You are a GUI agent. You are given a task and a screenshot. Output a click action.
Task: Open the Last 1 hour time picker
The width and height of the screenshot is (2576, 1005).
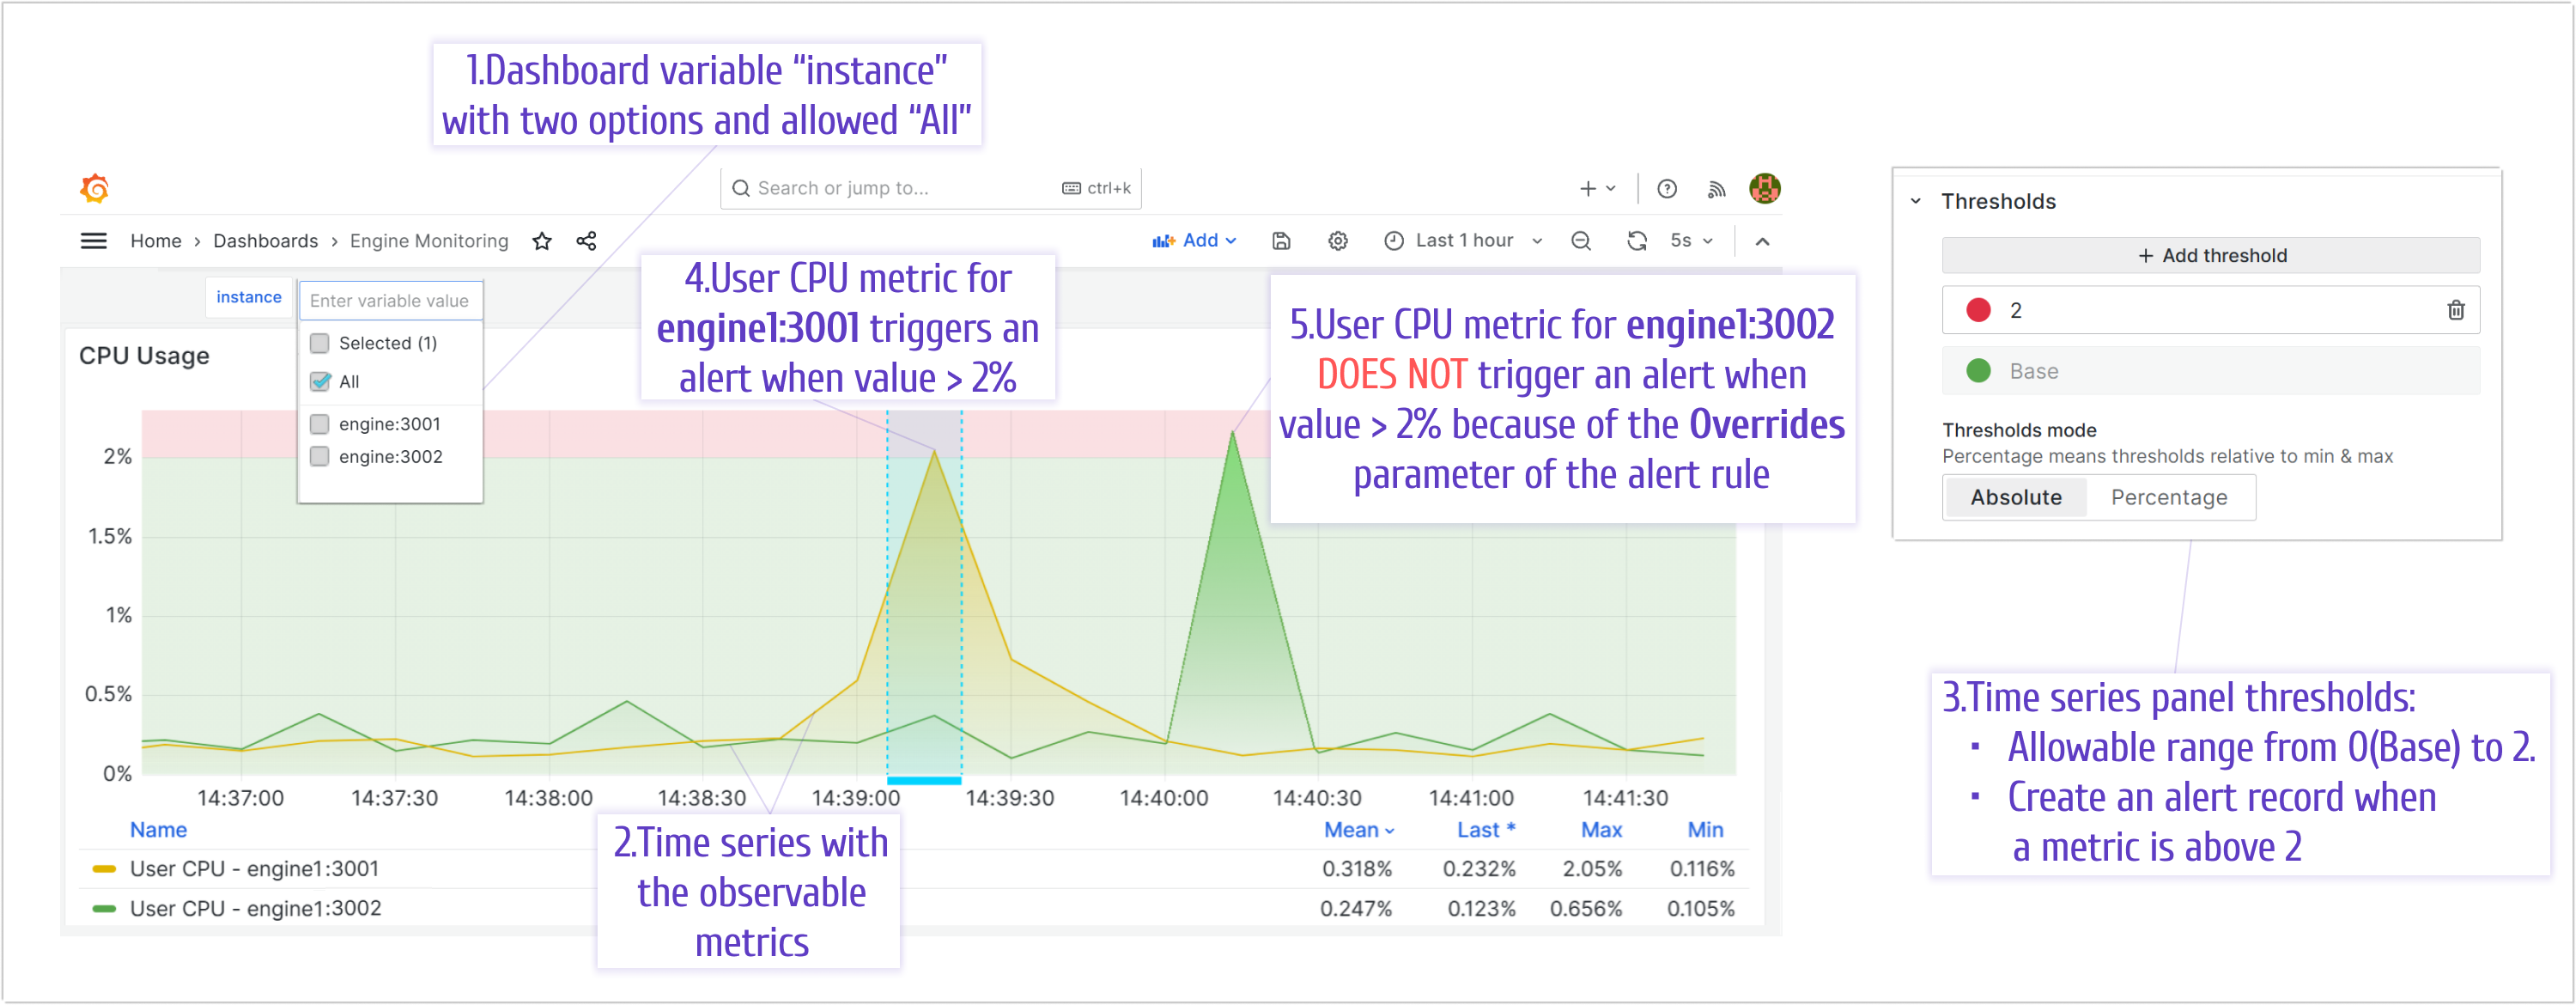[x=1464, y=241]
